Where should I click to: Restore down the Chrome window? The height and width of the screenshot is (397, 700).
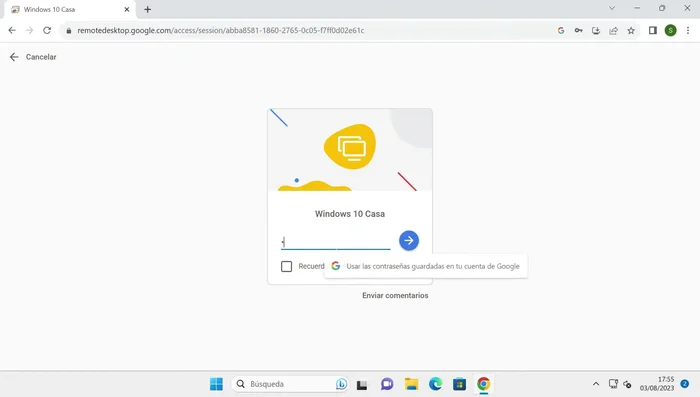(x=662, y=8)
